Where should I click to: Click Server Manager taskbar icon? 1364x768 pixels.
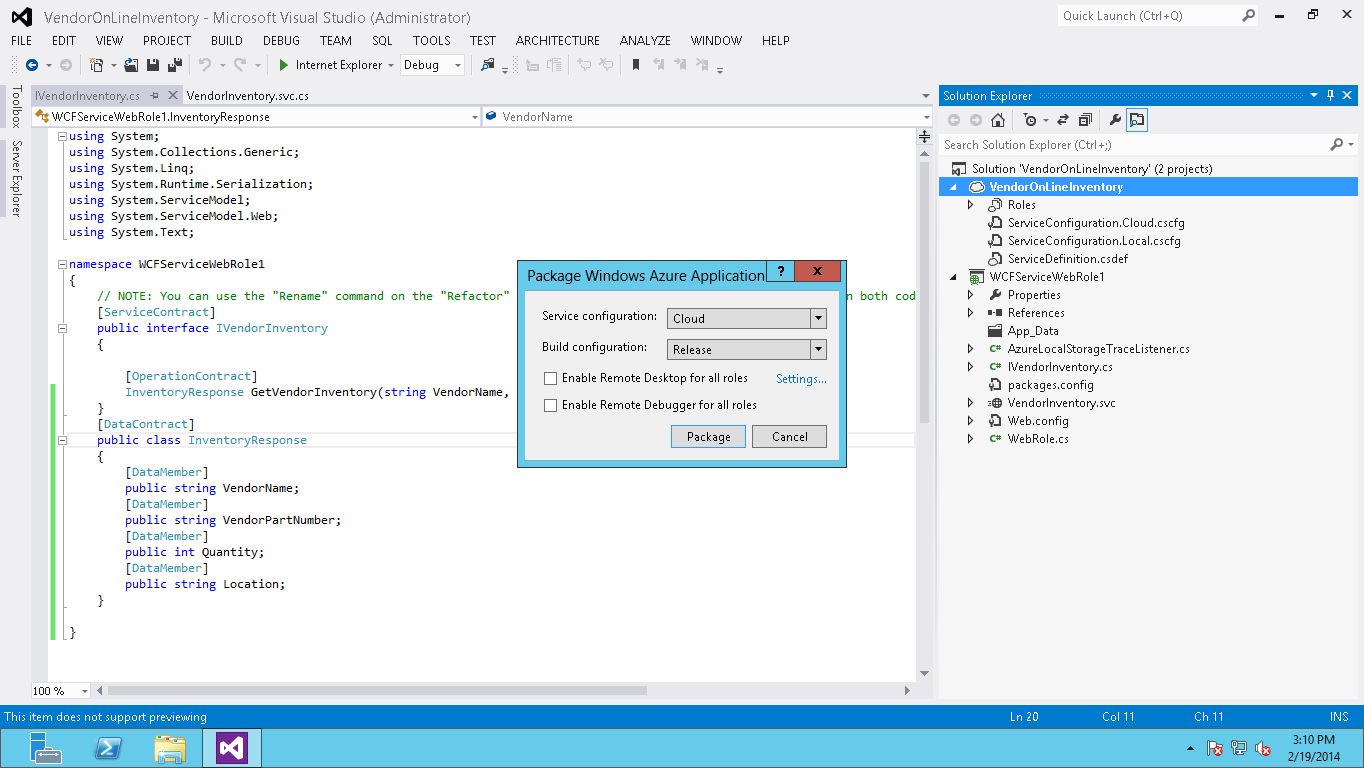tap(46, 748)
